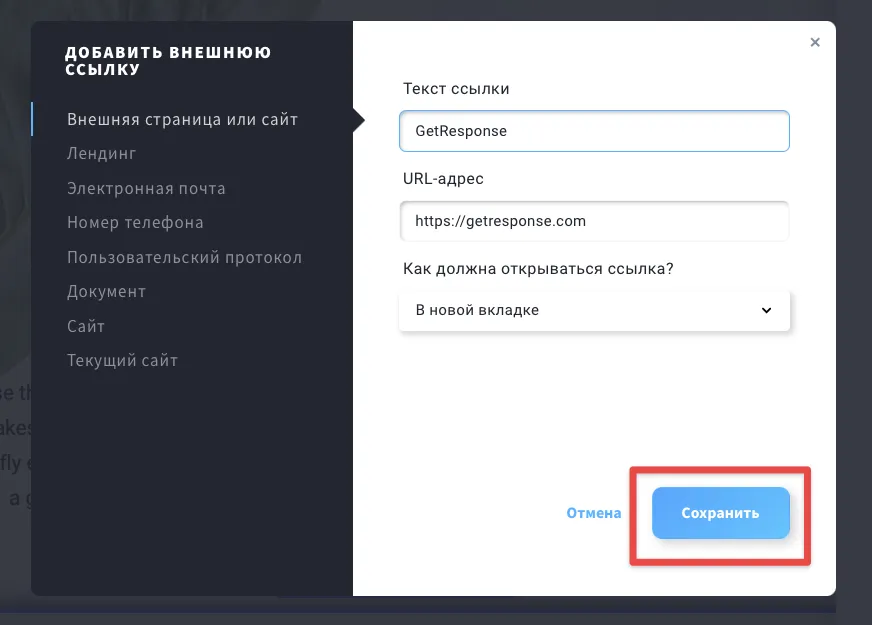Screen dimensions: 872x625
Task: Click the 'URL-адрес' label
Action: pyautogui.click(x=443, y=178)
